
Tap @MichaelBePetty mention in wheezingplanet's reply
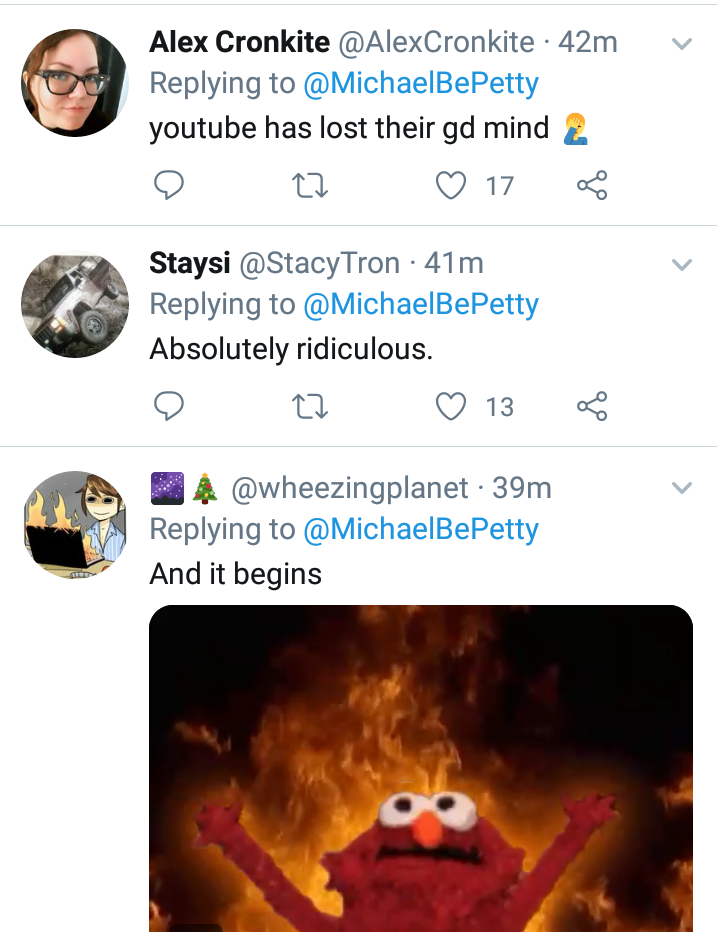[x=421, y=529]
